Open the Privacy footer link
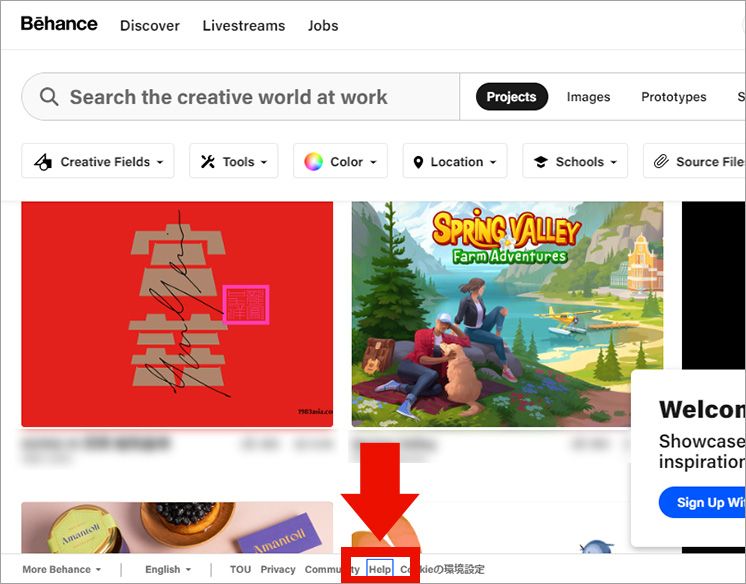This screenshot has height=584, width=746. (278, 569)
